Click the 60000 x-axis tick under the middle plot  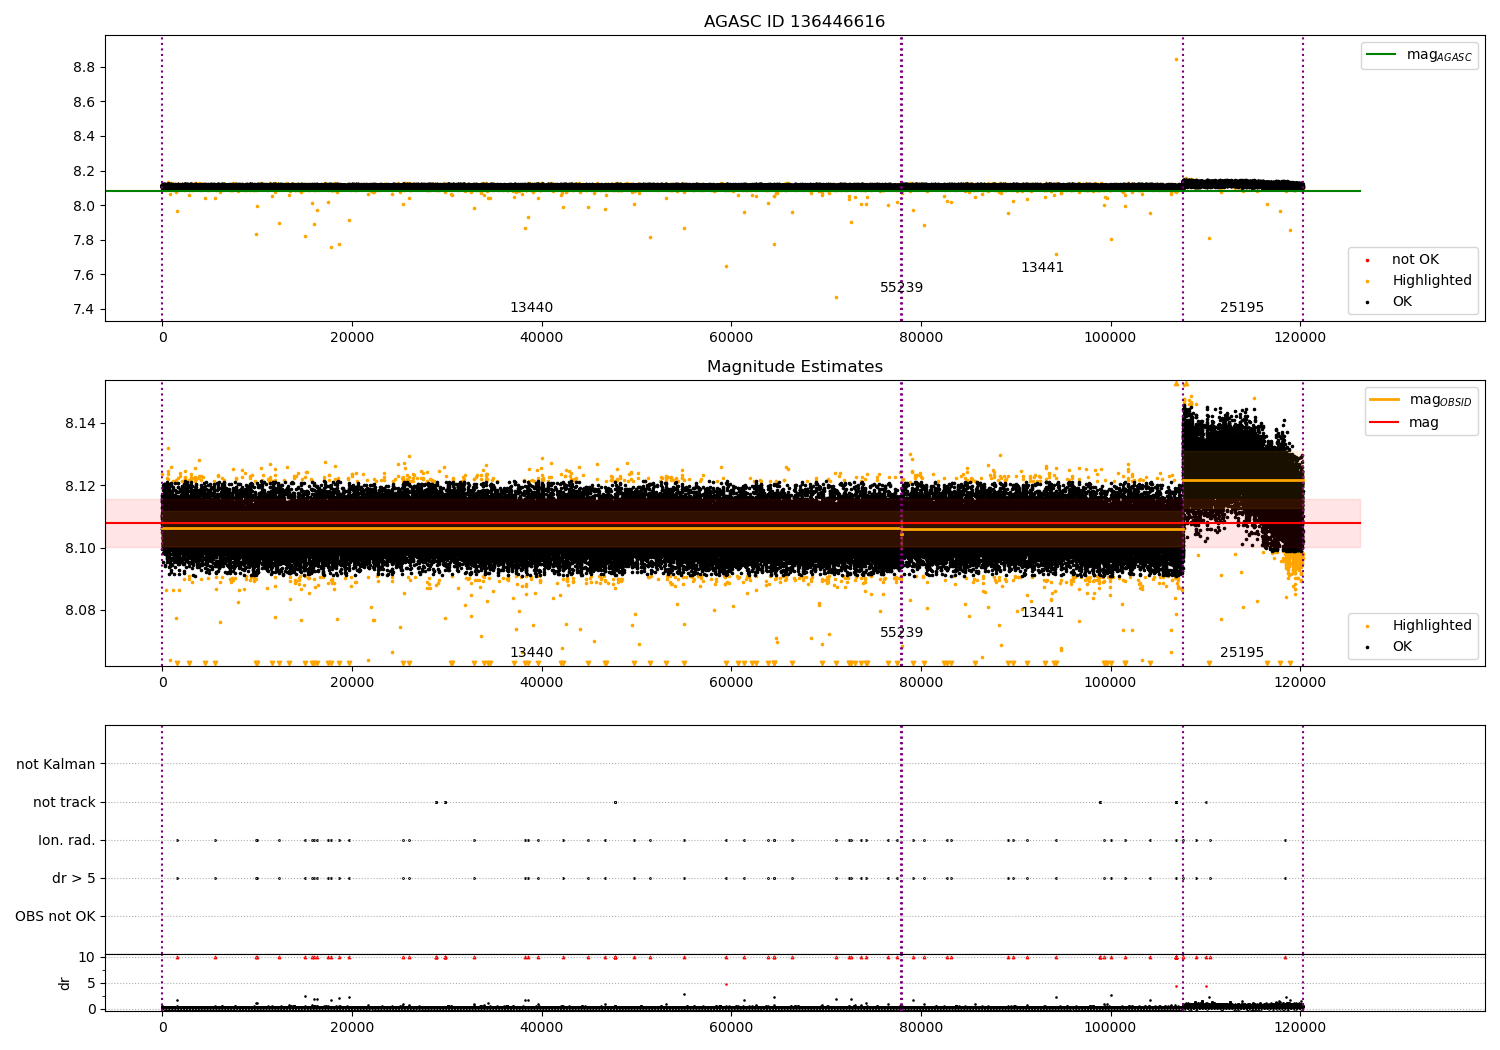(731, 683)
